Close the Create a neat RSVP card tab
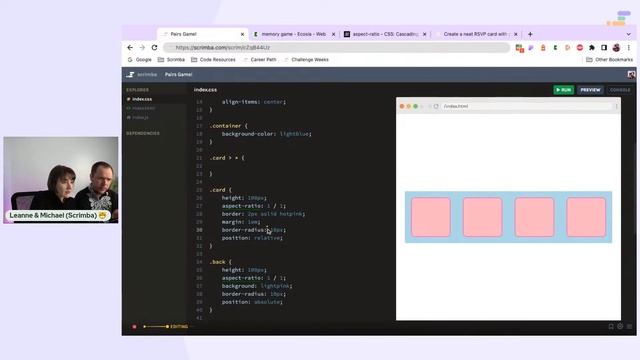The width and height of the screenshot is (640, 360). tap(516, 34)
